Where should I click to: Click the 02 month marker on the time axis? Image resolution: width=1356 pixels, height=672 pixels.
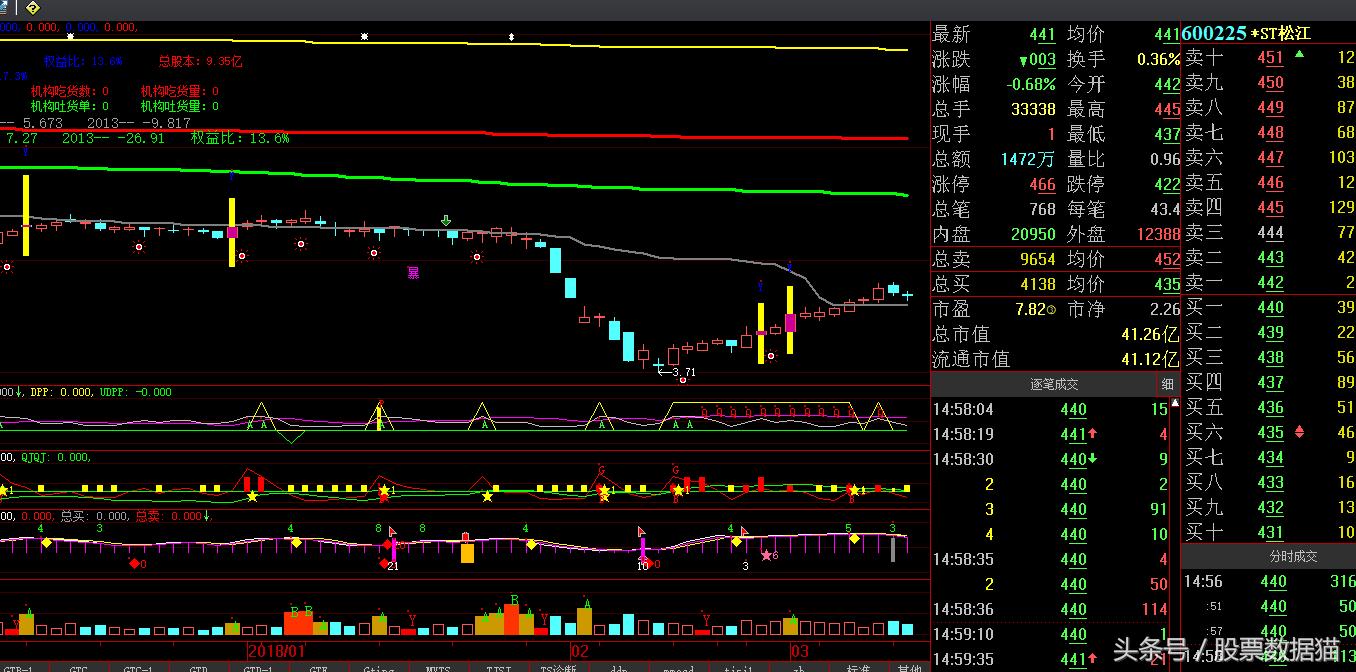579,650
